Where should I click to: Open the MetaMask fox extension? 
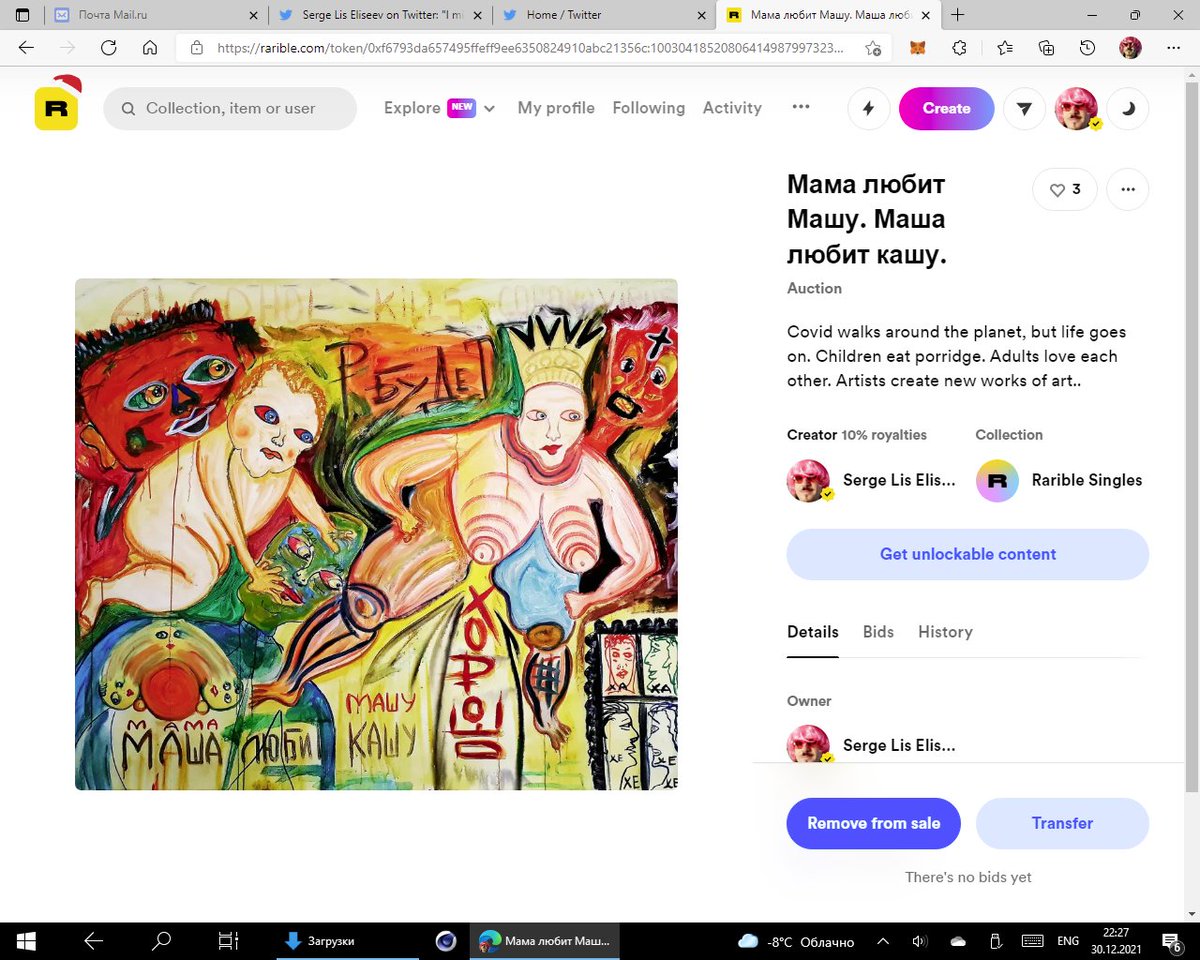917,47
